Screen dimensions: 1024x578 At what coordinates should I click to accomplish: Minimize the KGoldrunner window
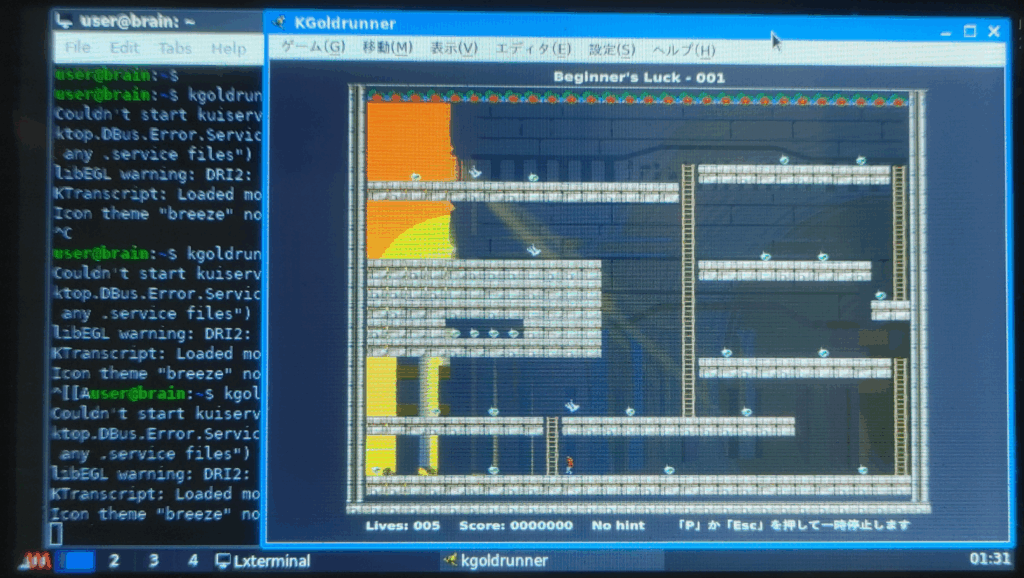[945, 33]
